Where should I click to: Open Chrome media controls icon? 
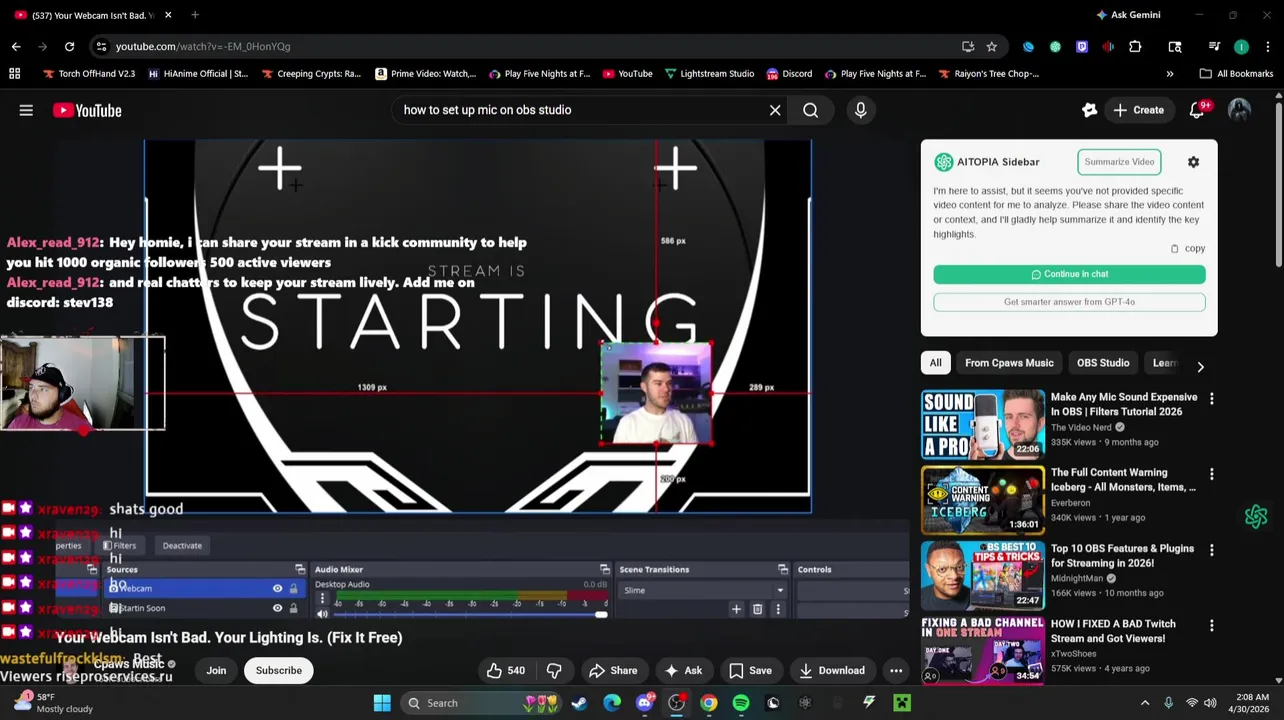(1214, 46)
